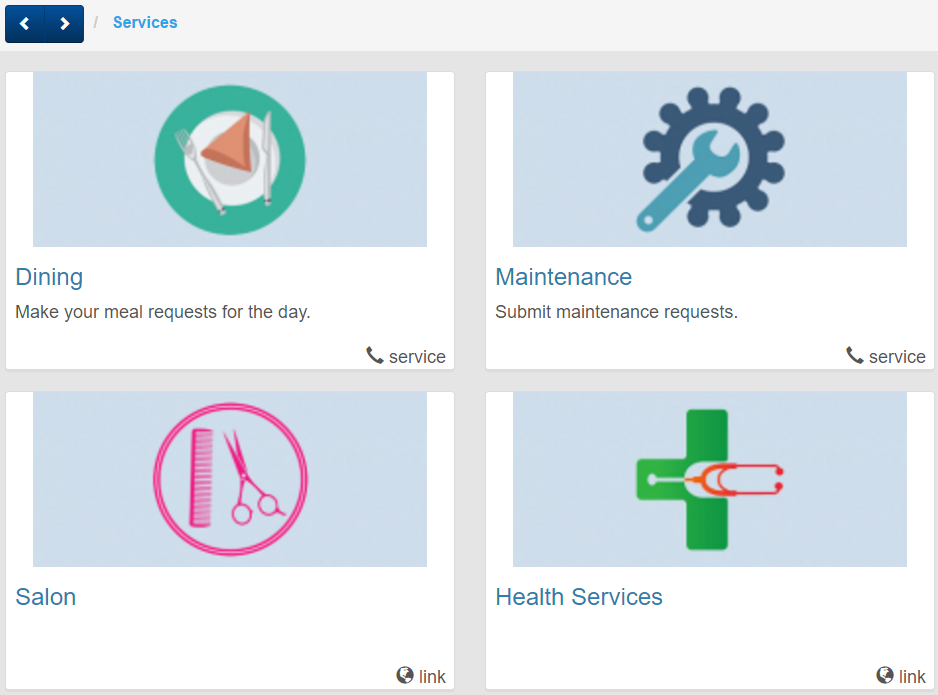Click the Maintenance gear and wrench image
Screen dimensions: 938x695
709,159
